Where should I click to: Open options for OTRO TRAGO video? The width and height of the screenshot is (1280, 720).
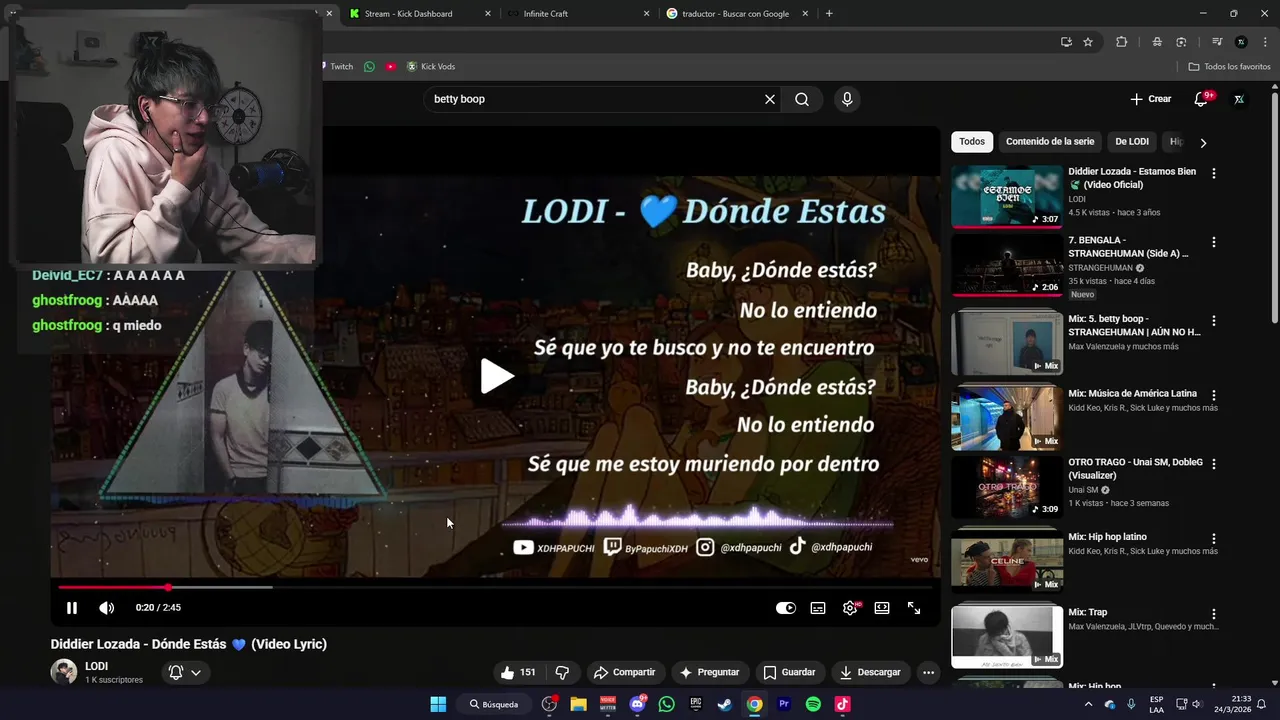pyautogui.click(x=1214, y=464)
